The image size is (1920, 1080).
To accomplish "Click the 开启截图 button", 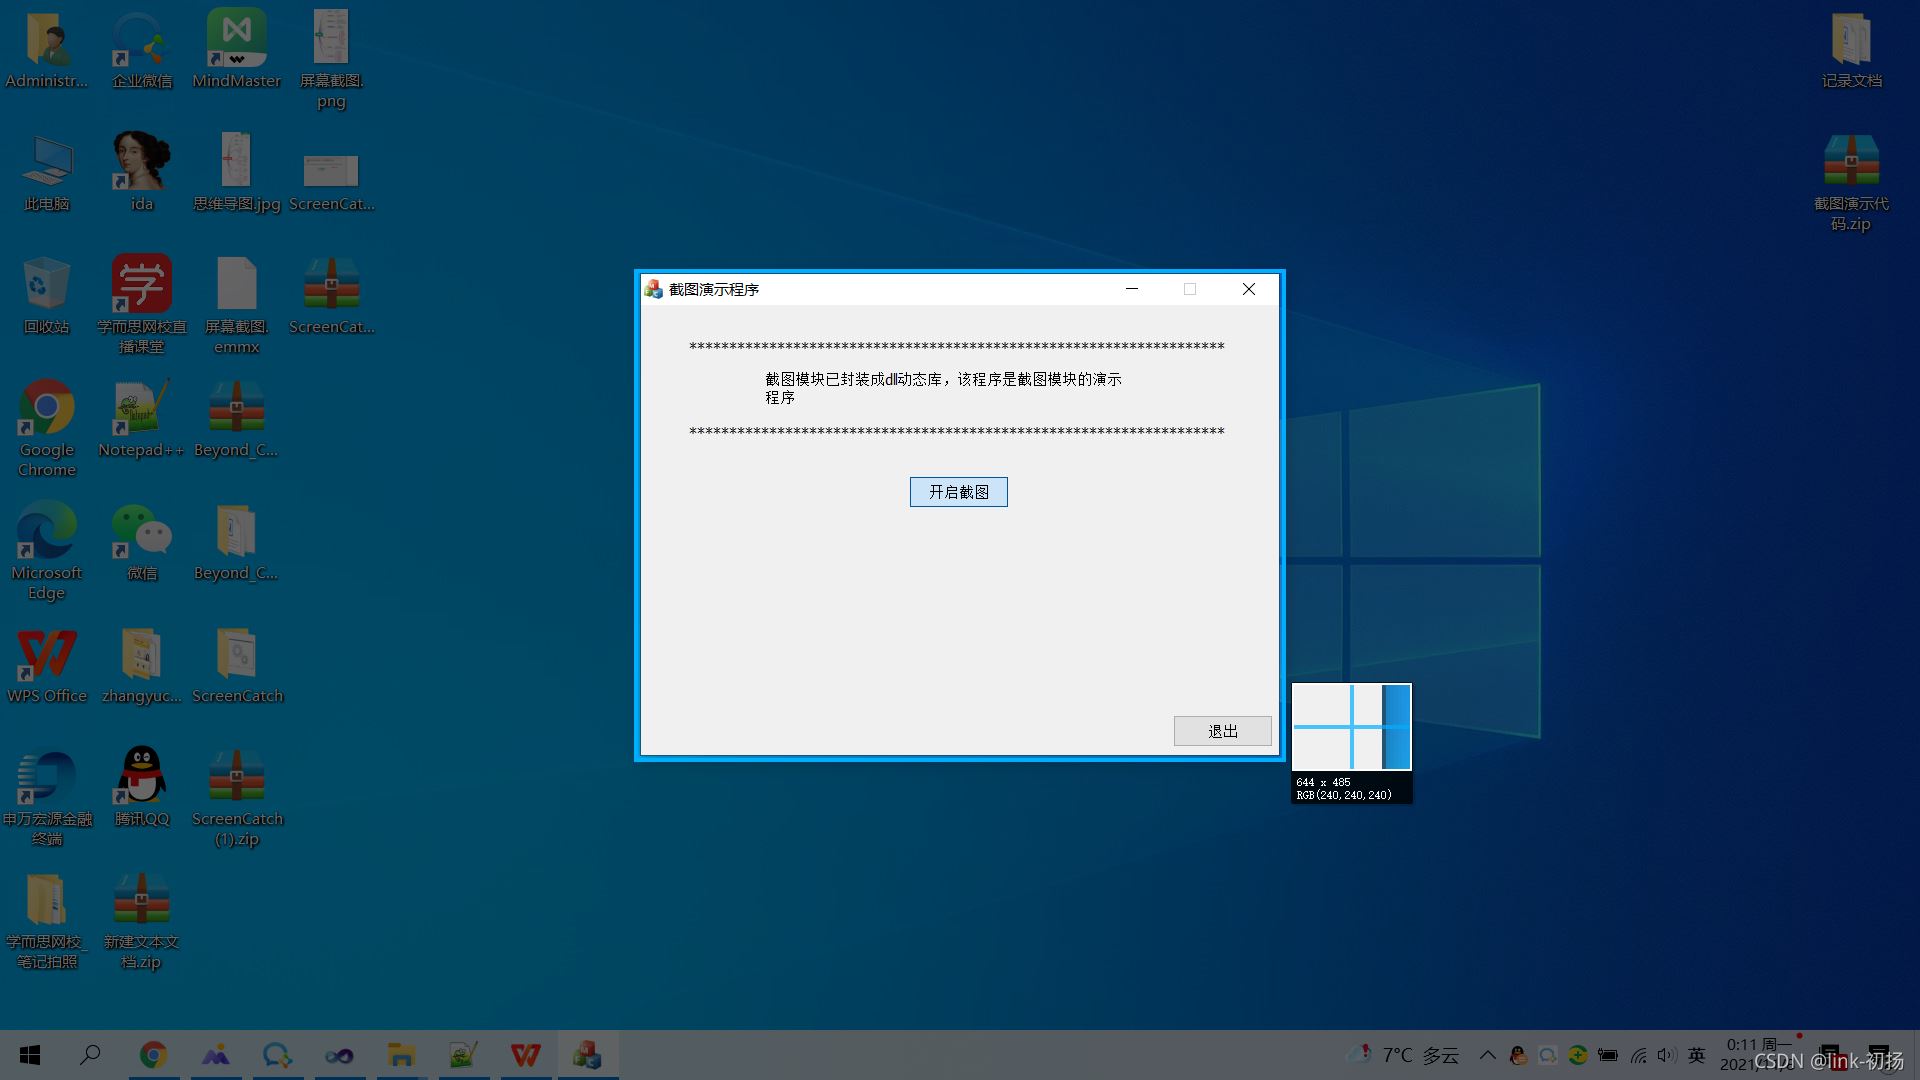I will pyautogui.click(x=959, y=492).
